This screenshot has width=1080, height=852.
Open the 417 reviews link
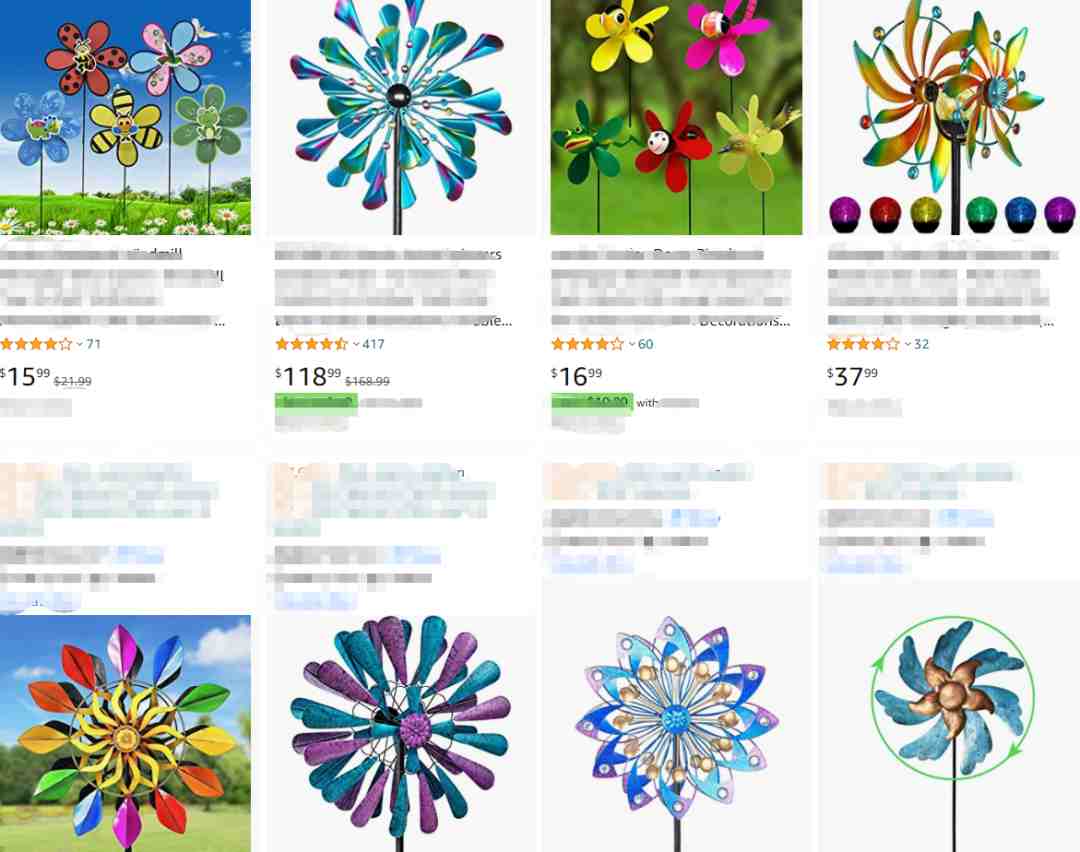[373, 344]
